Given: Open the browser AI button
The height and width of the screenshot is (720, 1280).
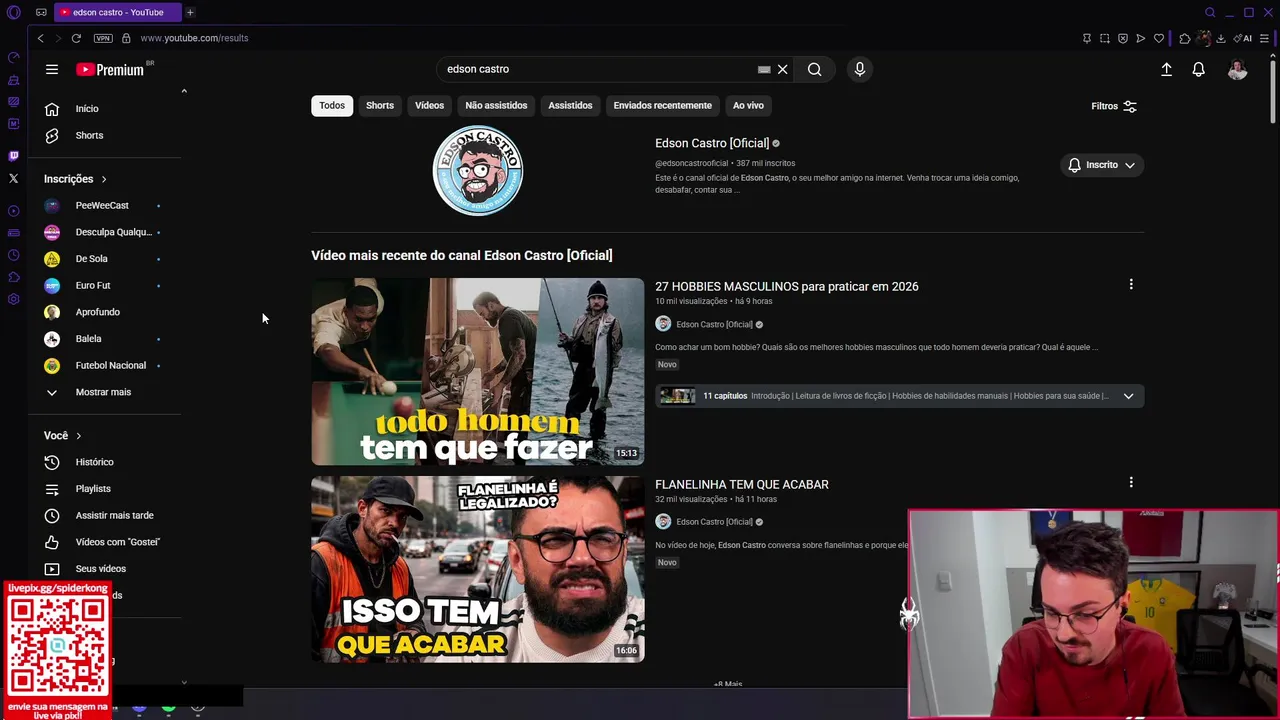Looking at the screenshot, I should (1244, 38).
